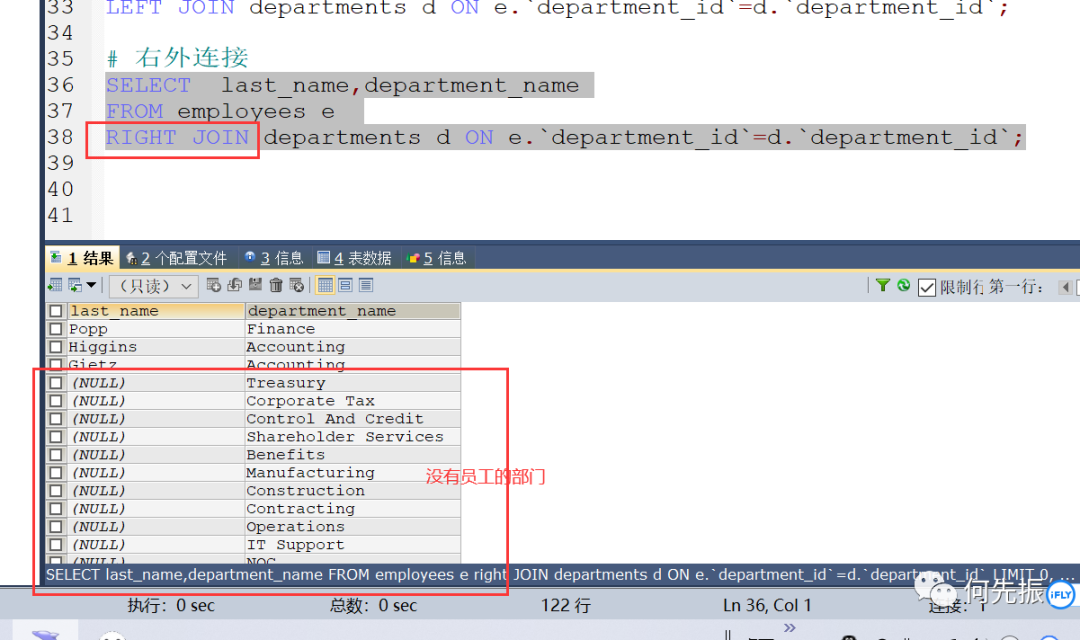Screen dimensions: 1080x640
Task: Click the save changes floppy icon
Action: (256, 285)
